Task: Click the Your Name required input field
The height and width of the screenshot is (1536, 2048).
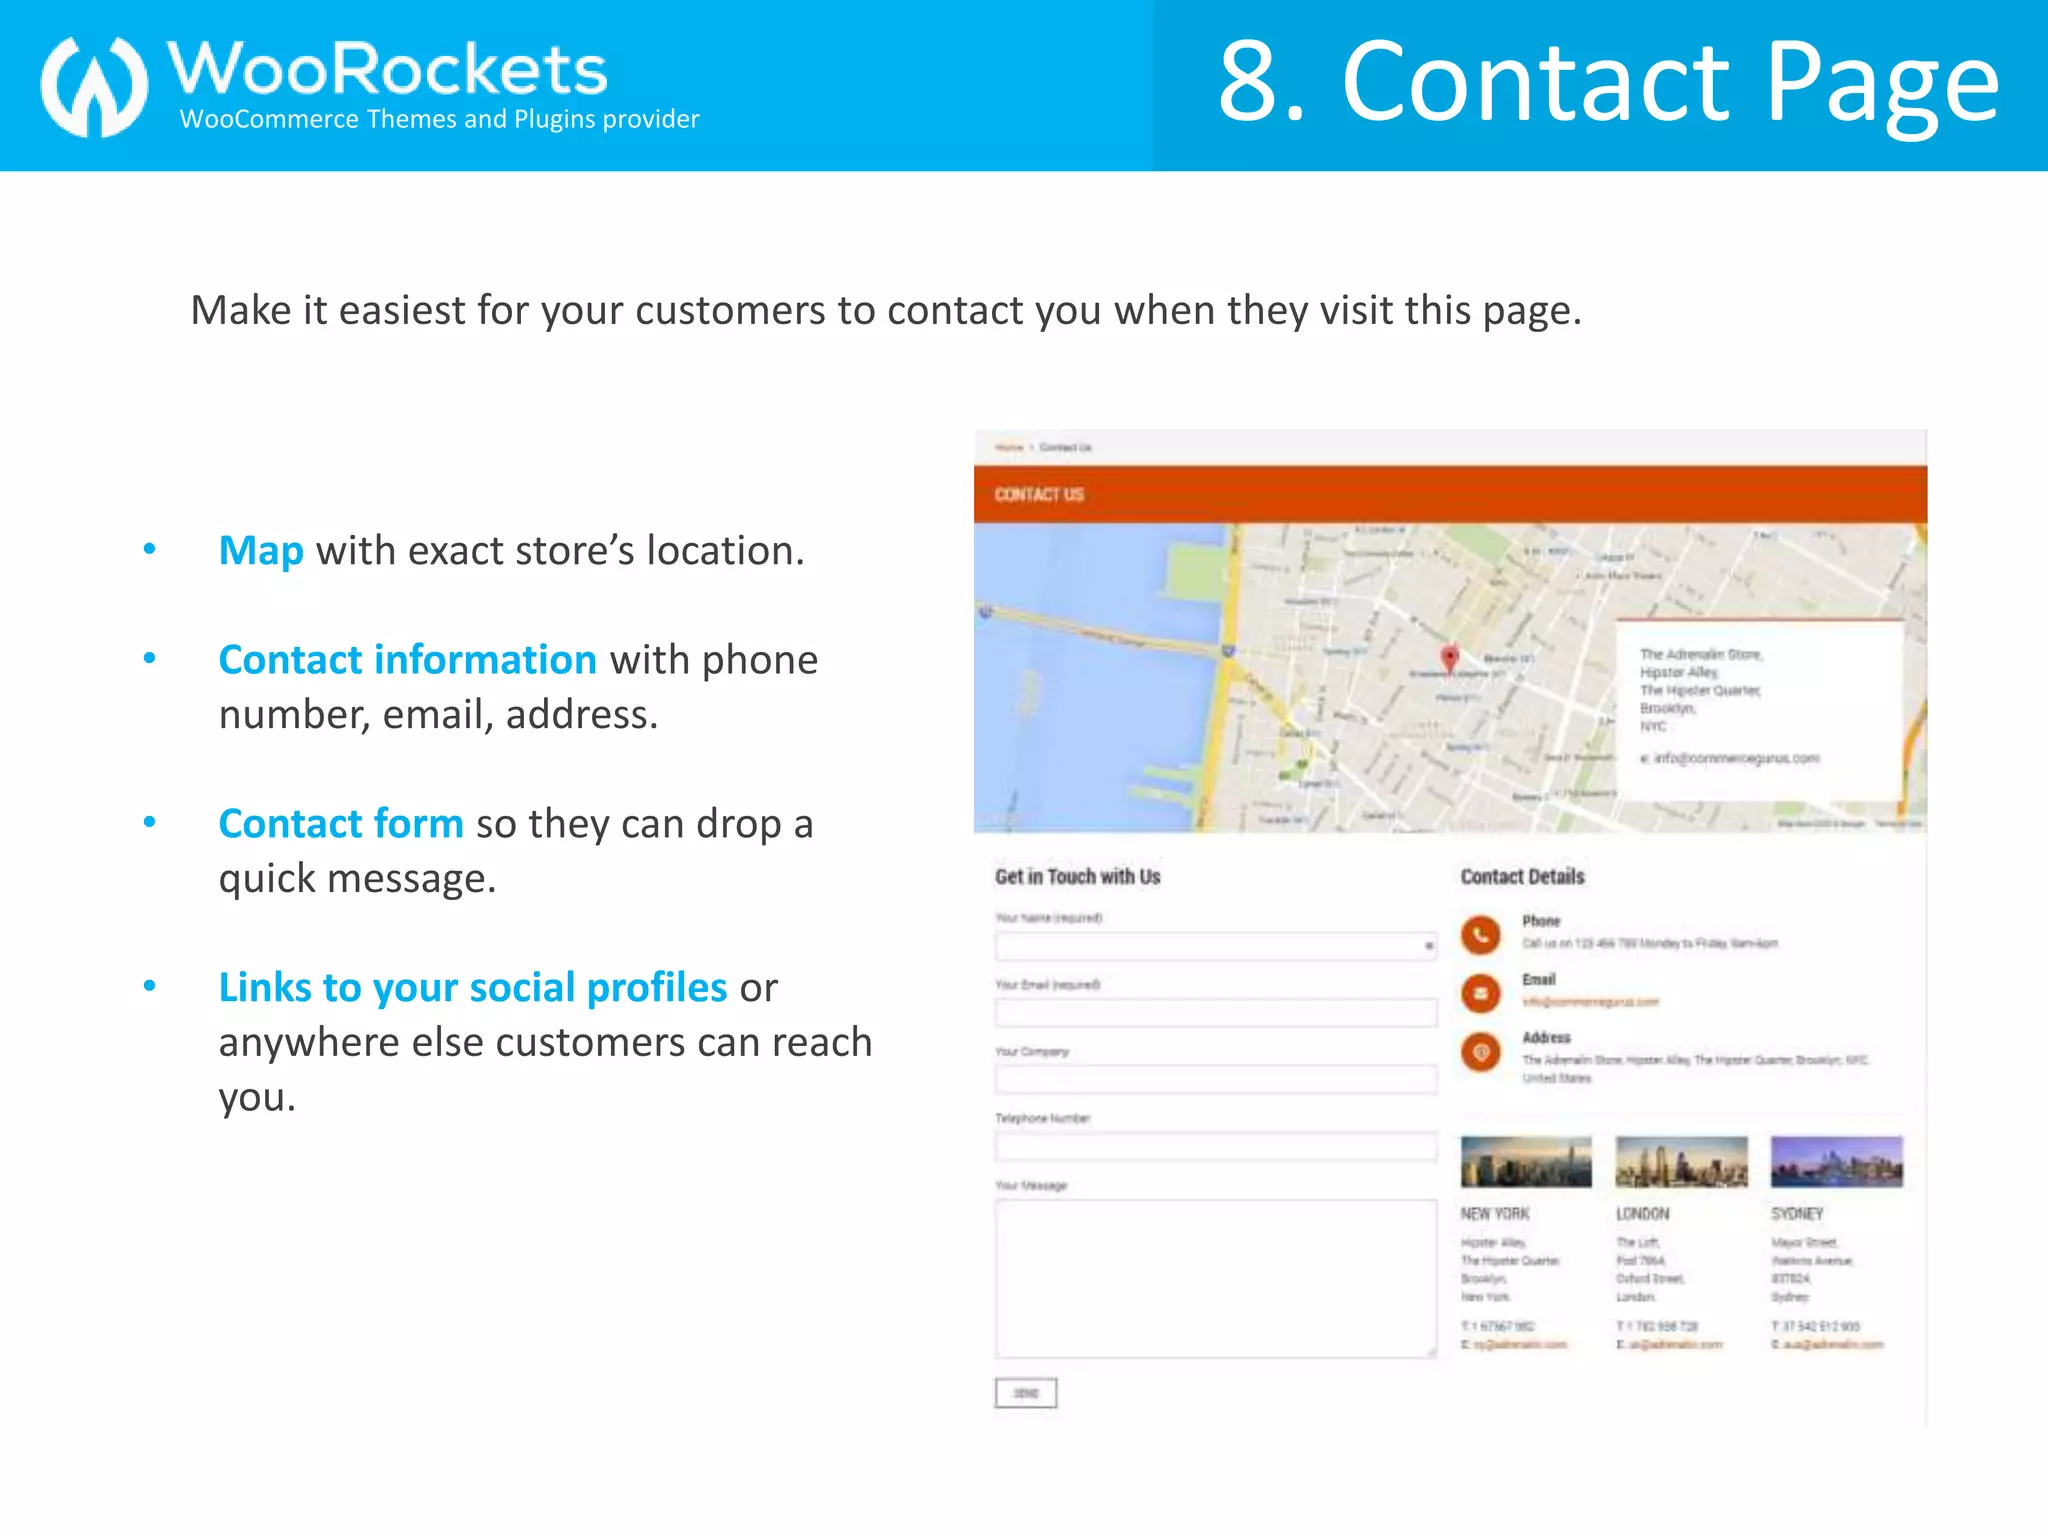Action: [1216, 946]
